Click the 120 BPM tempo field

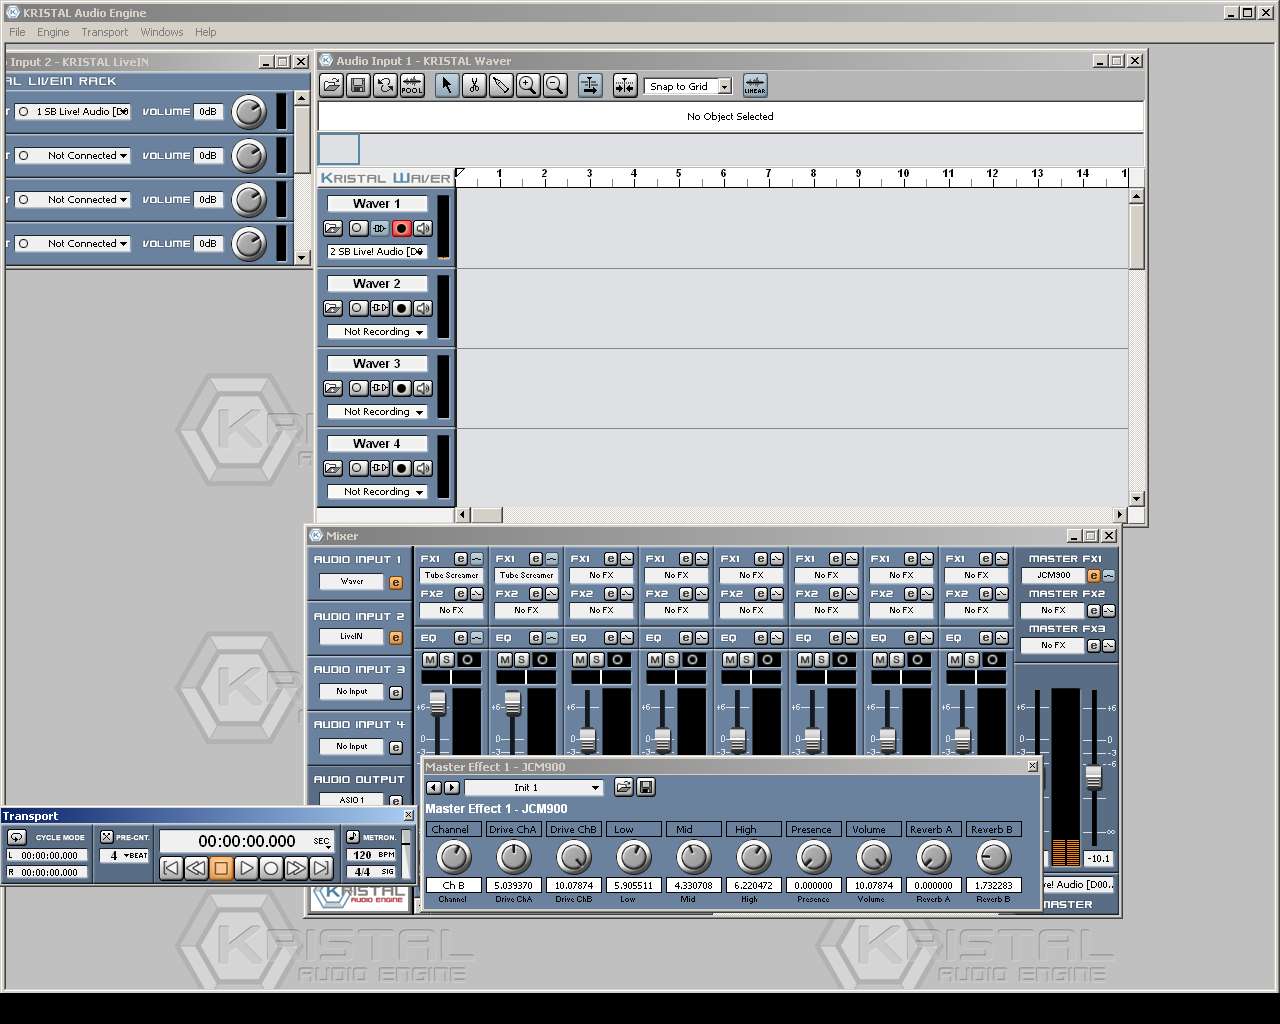click(x=372, y=855)
